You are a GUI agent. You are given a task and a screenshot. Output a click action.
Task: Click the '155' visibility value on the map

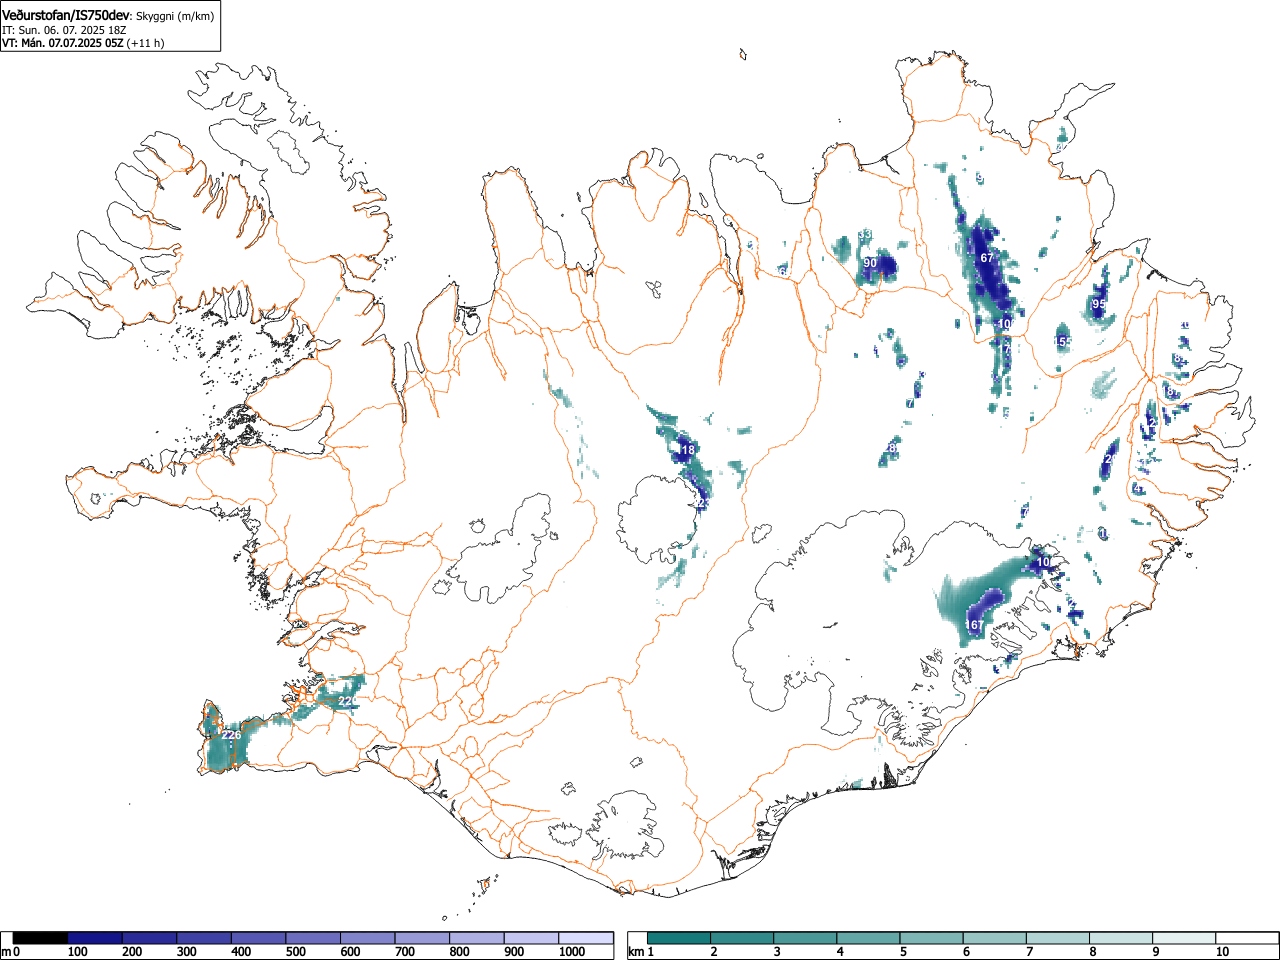tap(1063, 342)
